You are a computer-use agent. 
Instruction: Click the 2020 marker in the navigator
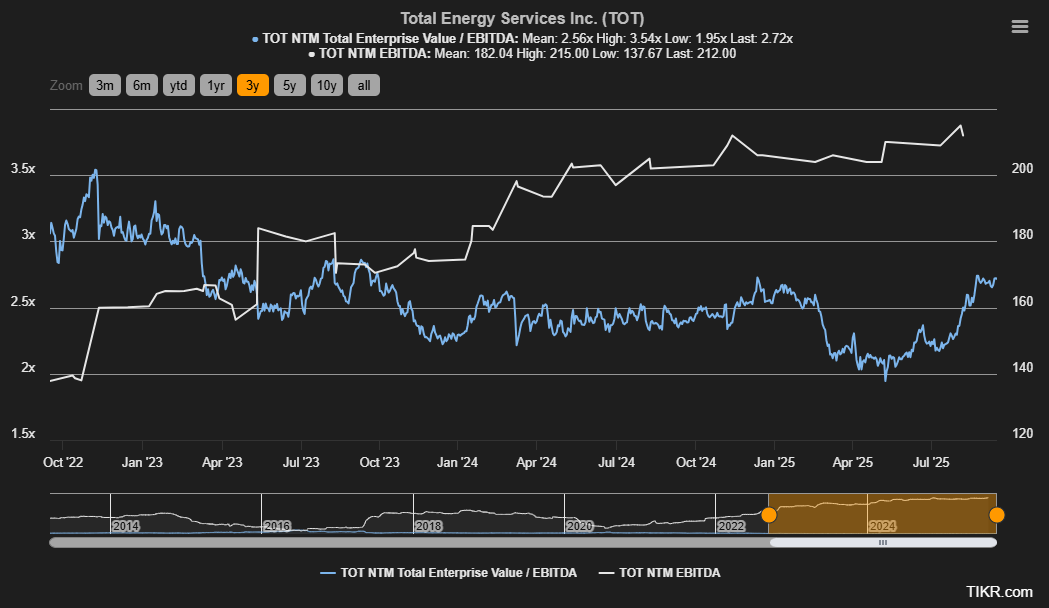click(x=579, y=526)
